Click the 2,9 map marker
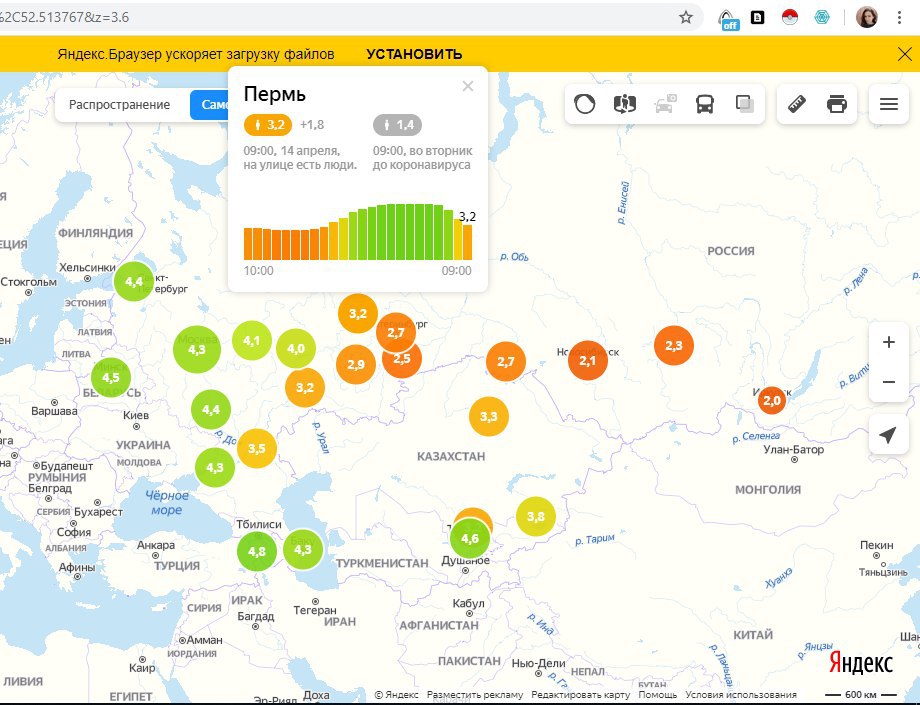The image size is (920, 705). [356, 364]
